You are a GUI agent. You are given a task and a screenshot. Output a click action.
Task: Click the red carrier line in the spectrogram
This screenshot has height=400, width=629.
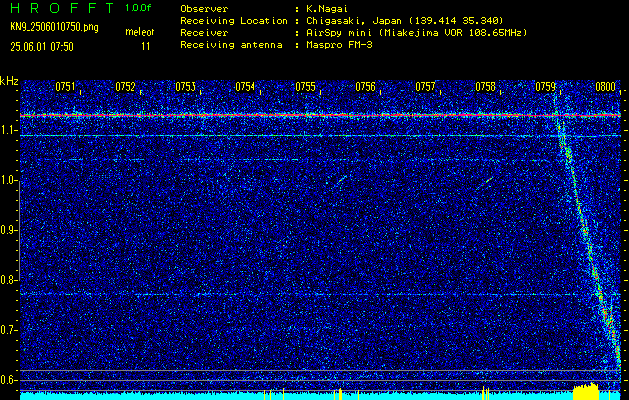[320, 116]
